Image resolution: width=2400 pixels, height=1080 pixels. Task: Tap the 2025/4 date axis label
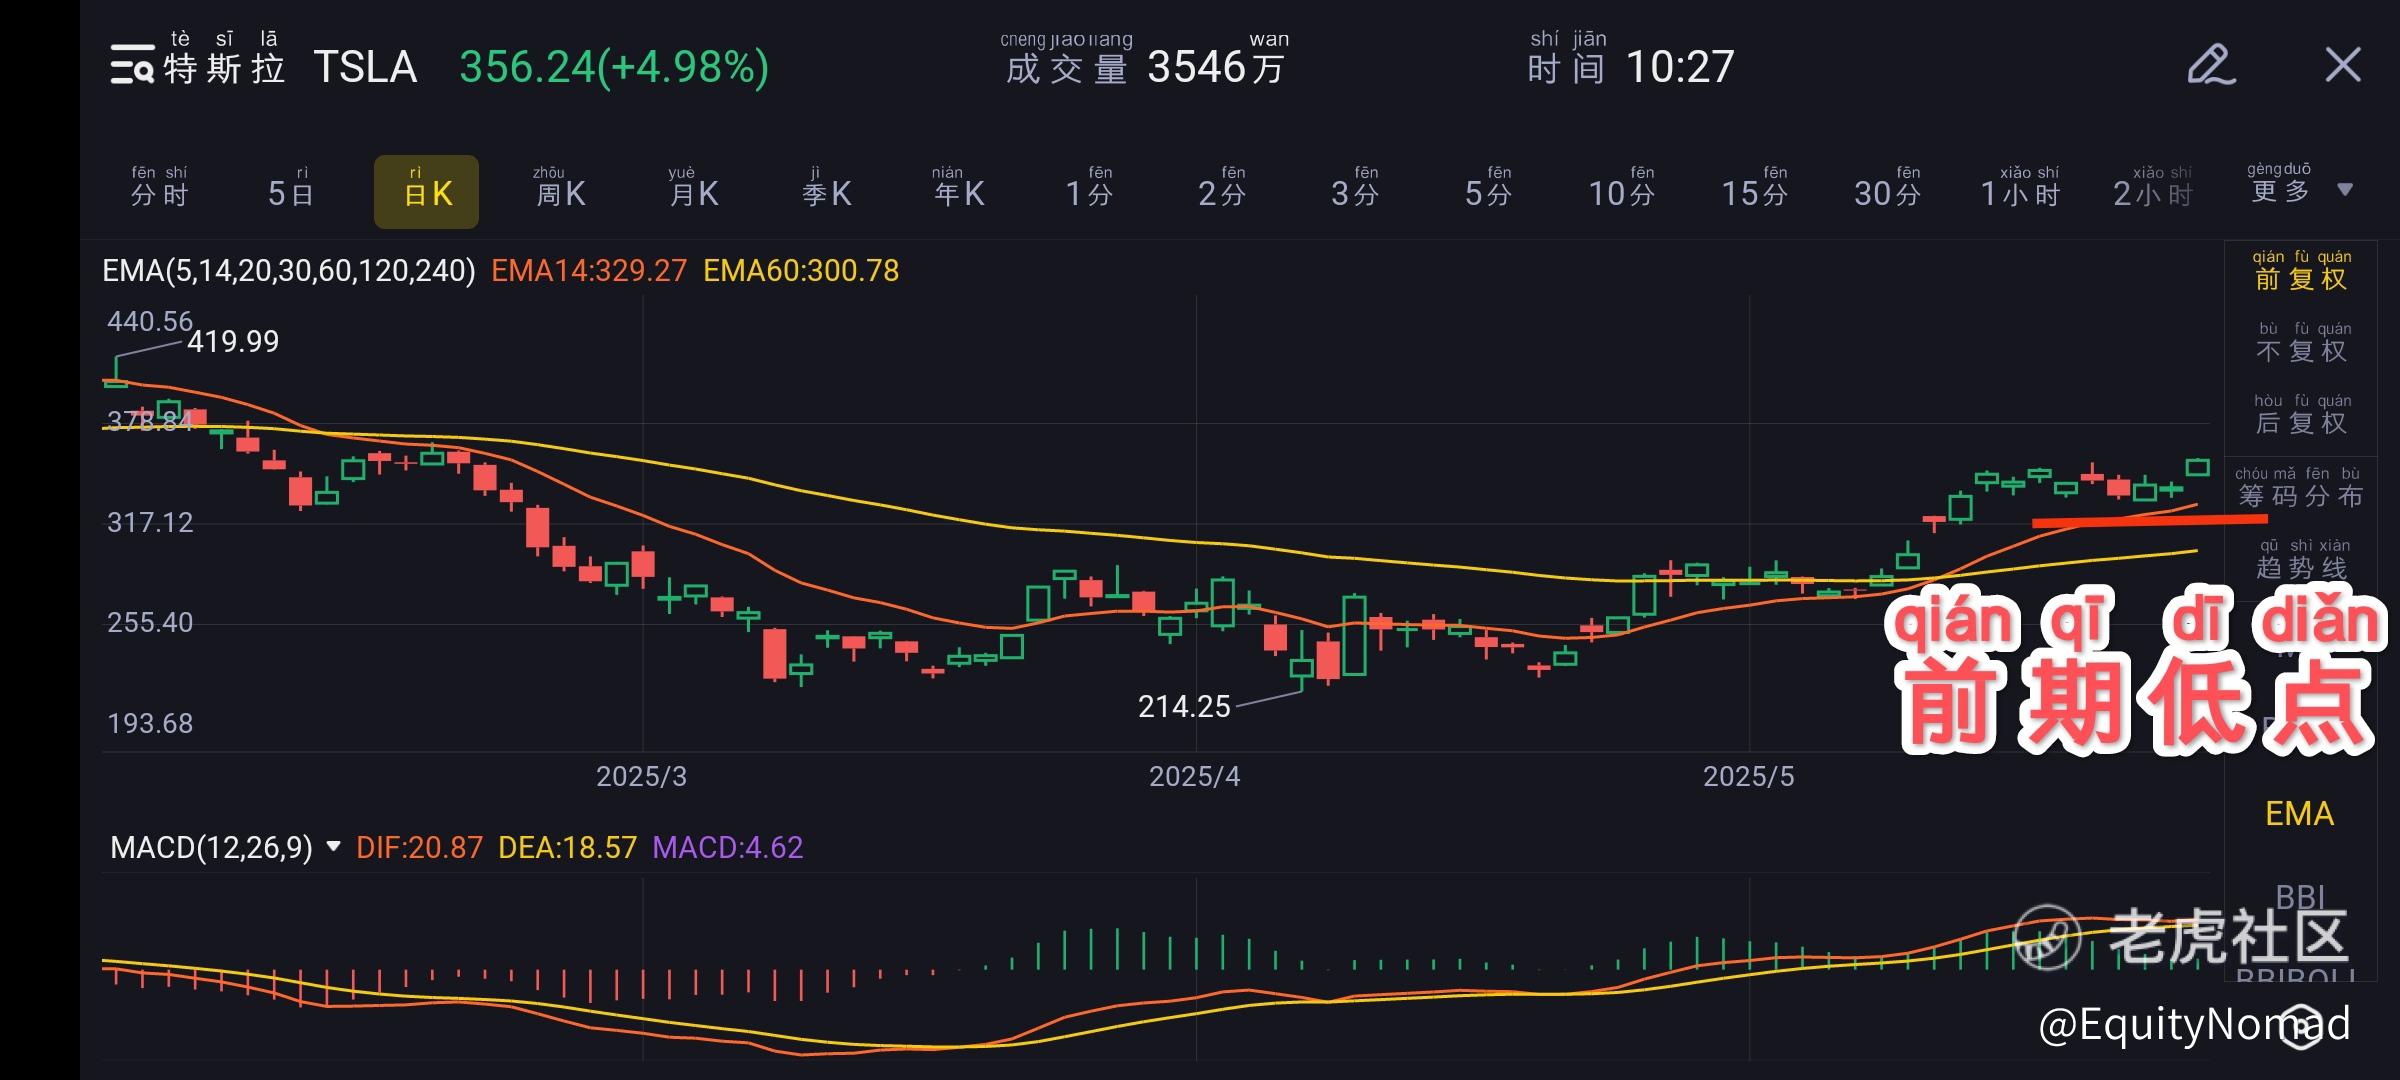pyautogui.click(x=1194, y=777)
